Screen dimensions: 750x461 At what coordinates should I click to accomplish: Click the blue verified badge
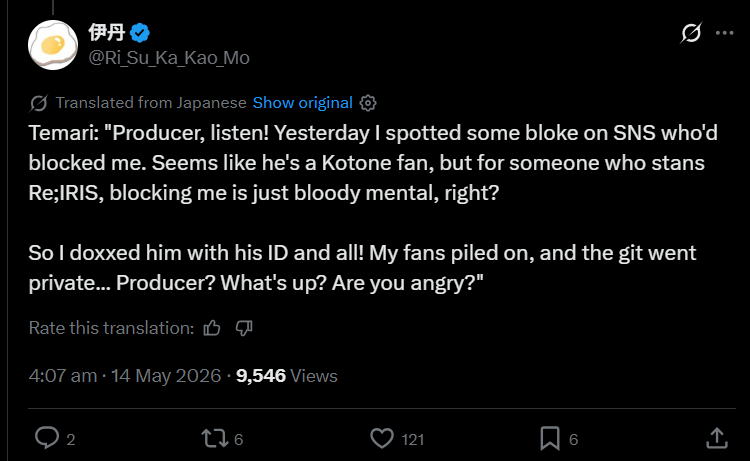tap(140, 33)
